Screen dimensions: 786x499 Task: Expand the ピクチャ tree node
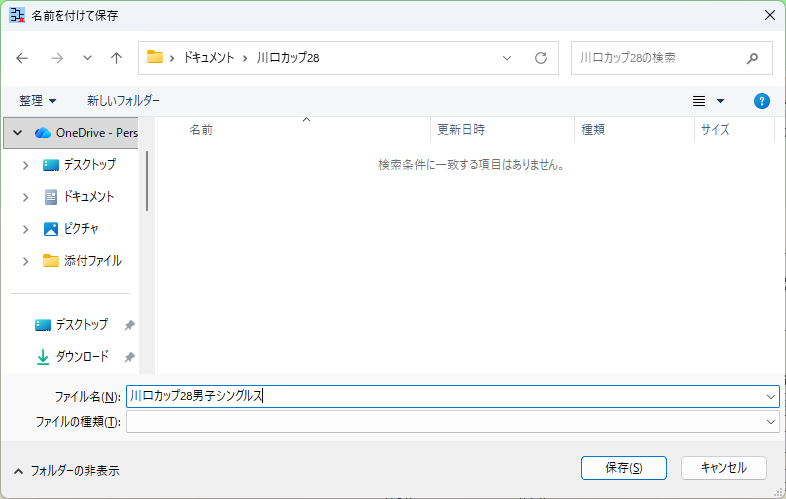pos(26,229)
